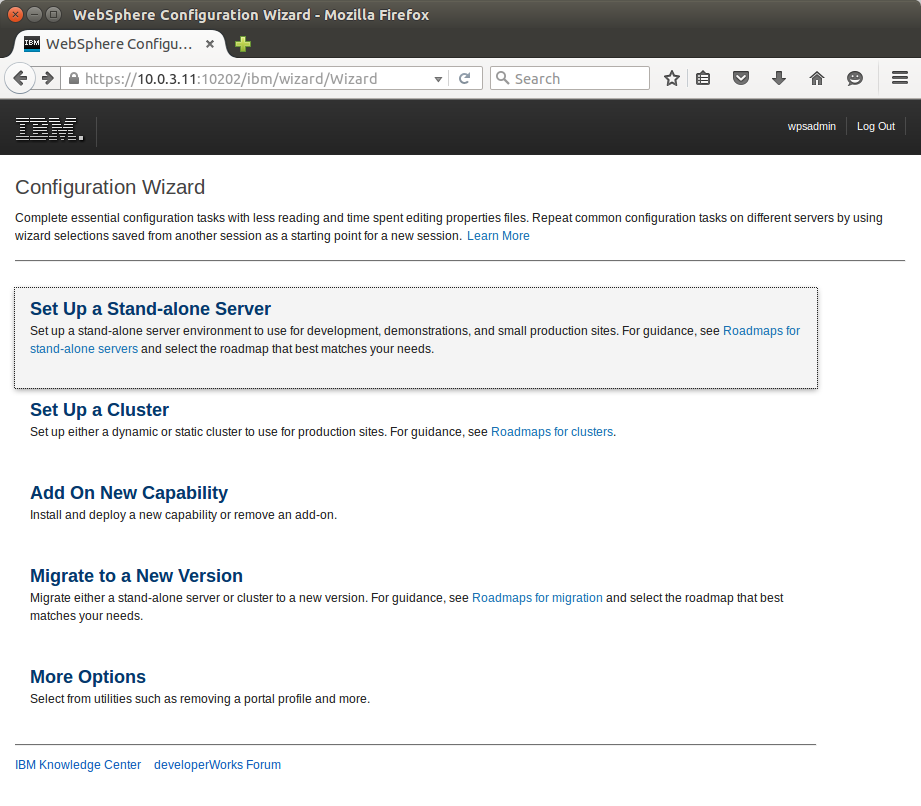The image size is (921, 806).
Task: Select Add On New Capability
Action: (129, 493)
